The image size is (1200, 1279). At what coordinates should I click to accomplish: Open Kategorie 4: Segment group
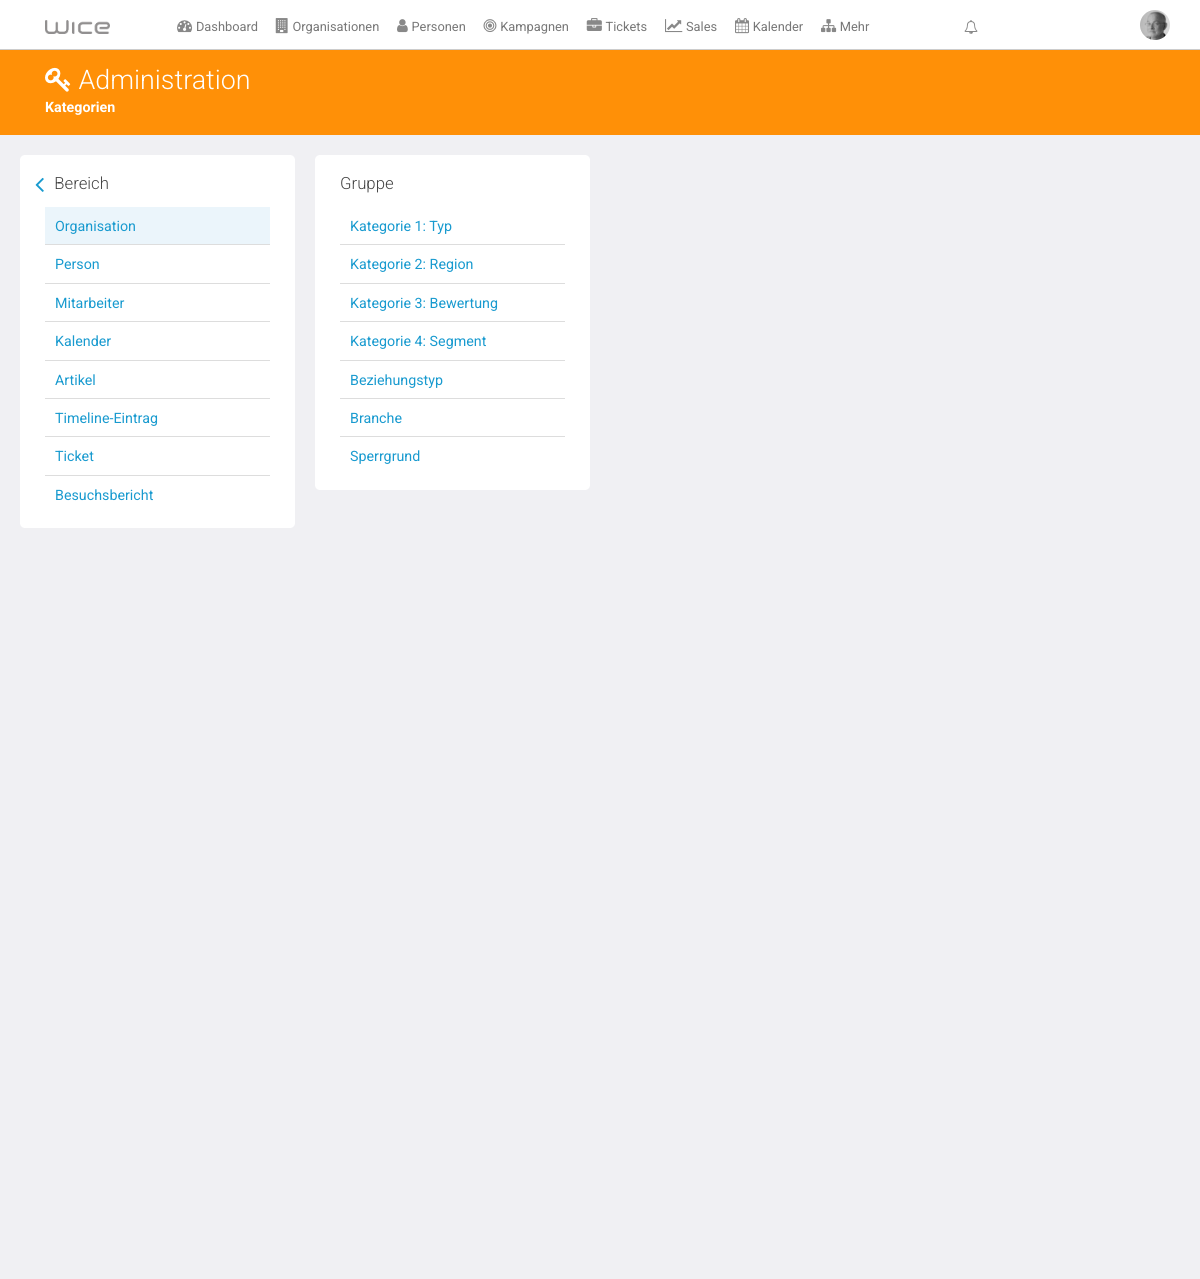click(x=452, y=341)
